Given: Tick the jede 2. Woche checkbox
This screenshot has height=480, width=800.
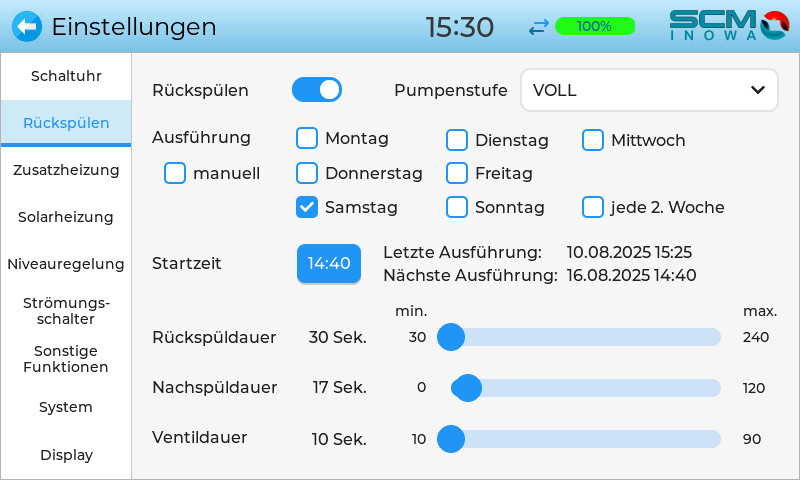Looking at the screenshot, I should [x=594, y=207].
